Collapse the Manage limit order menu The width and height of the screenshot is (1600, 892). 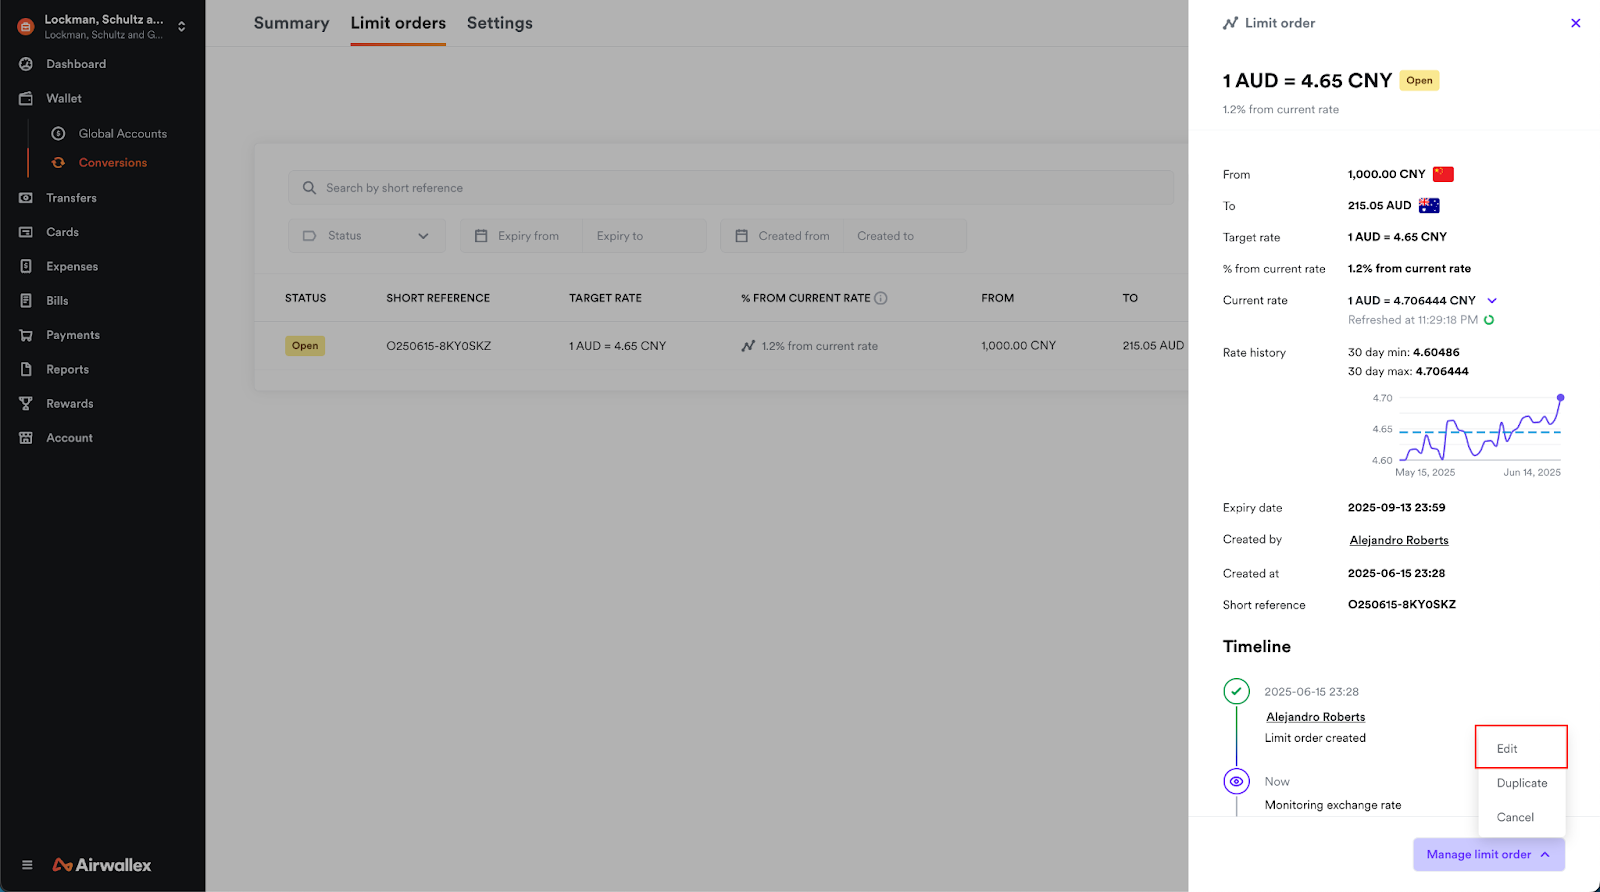1488,854
